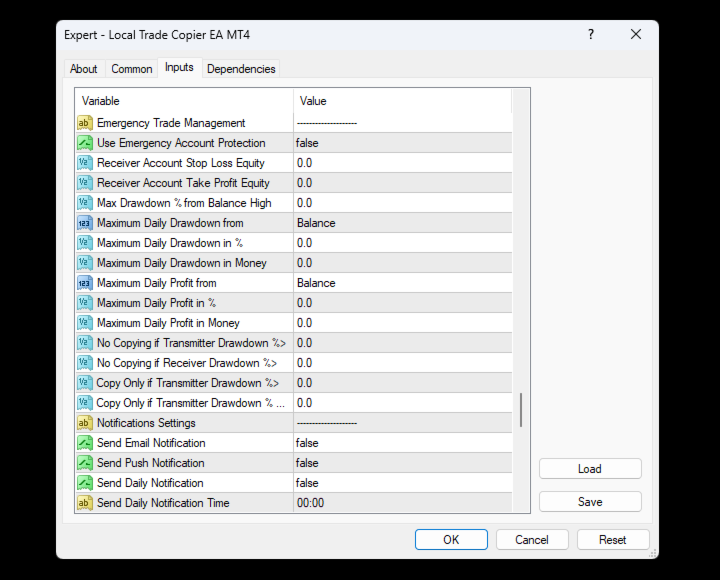The height and width of the screenshot is (580, 720).
Task: Click the icon beside No Copying if Transmitter Drawdown
Action: tap(84, 343)
